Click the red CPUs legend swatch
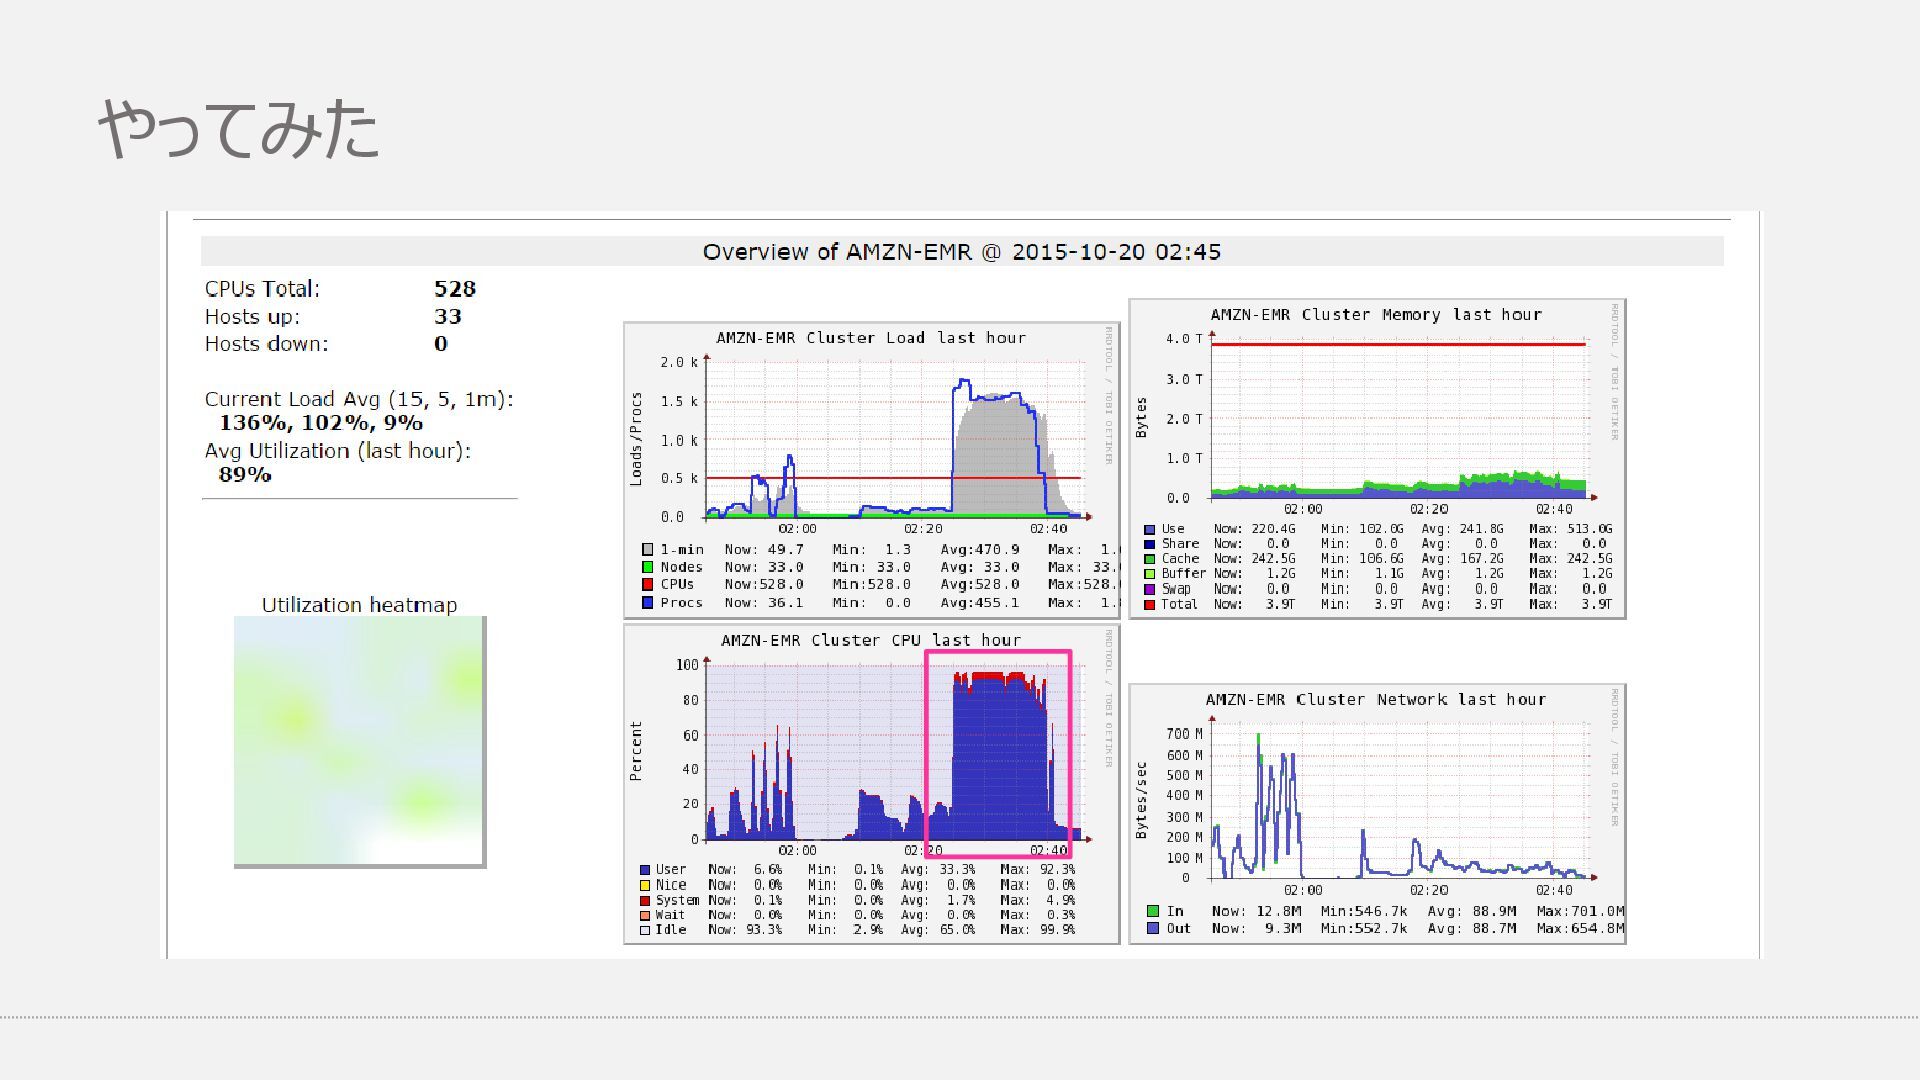Screen dimensions: 1920x1080 click(647, 585)
